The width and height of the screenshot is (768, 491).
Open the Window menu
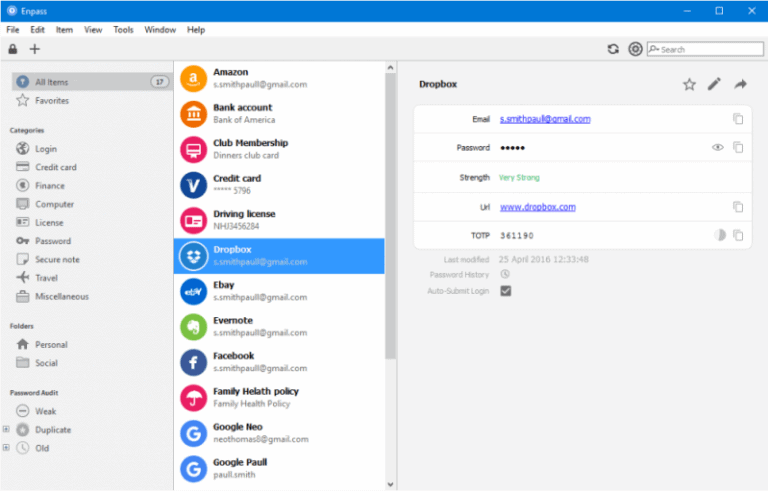[x=160, y=30]
